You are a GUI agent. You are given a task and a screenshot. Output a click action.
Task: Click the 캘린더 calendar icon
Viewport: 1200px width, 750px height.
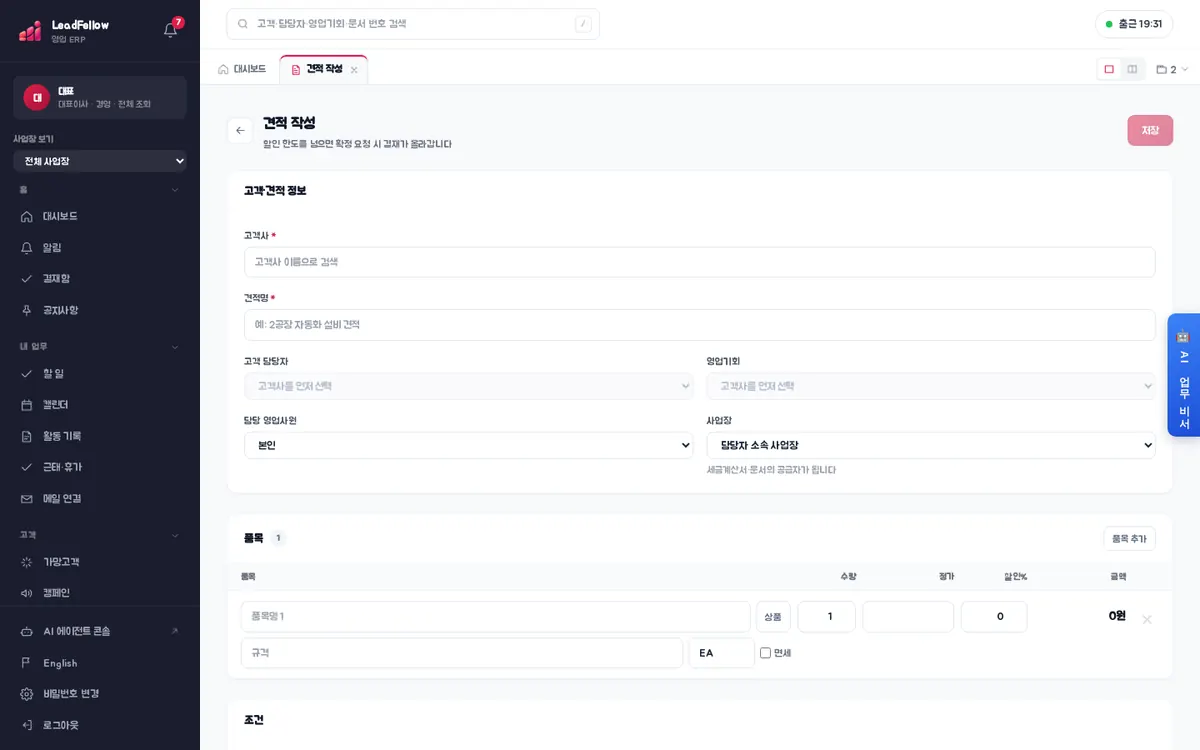[x=27, y=405]
